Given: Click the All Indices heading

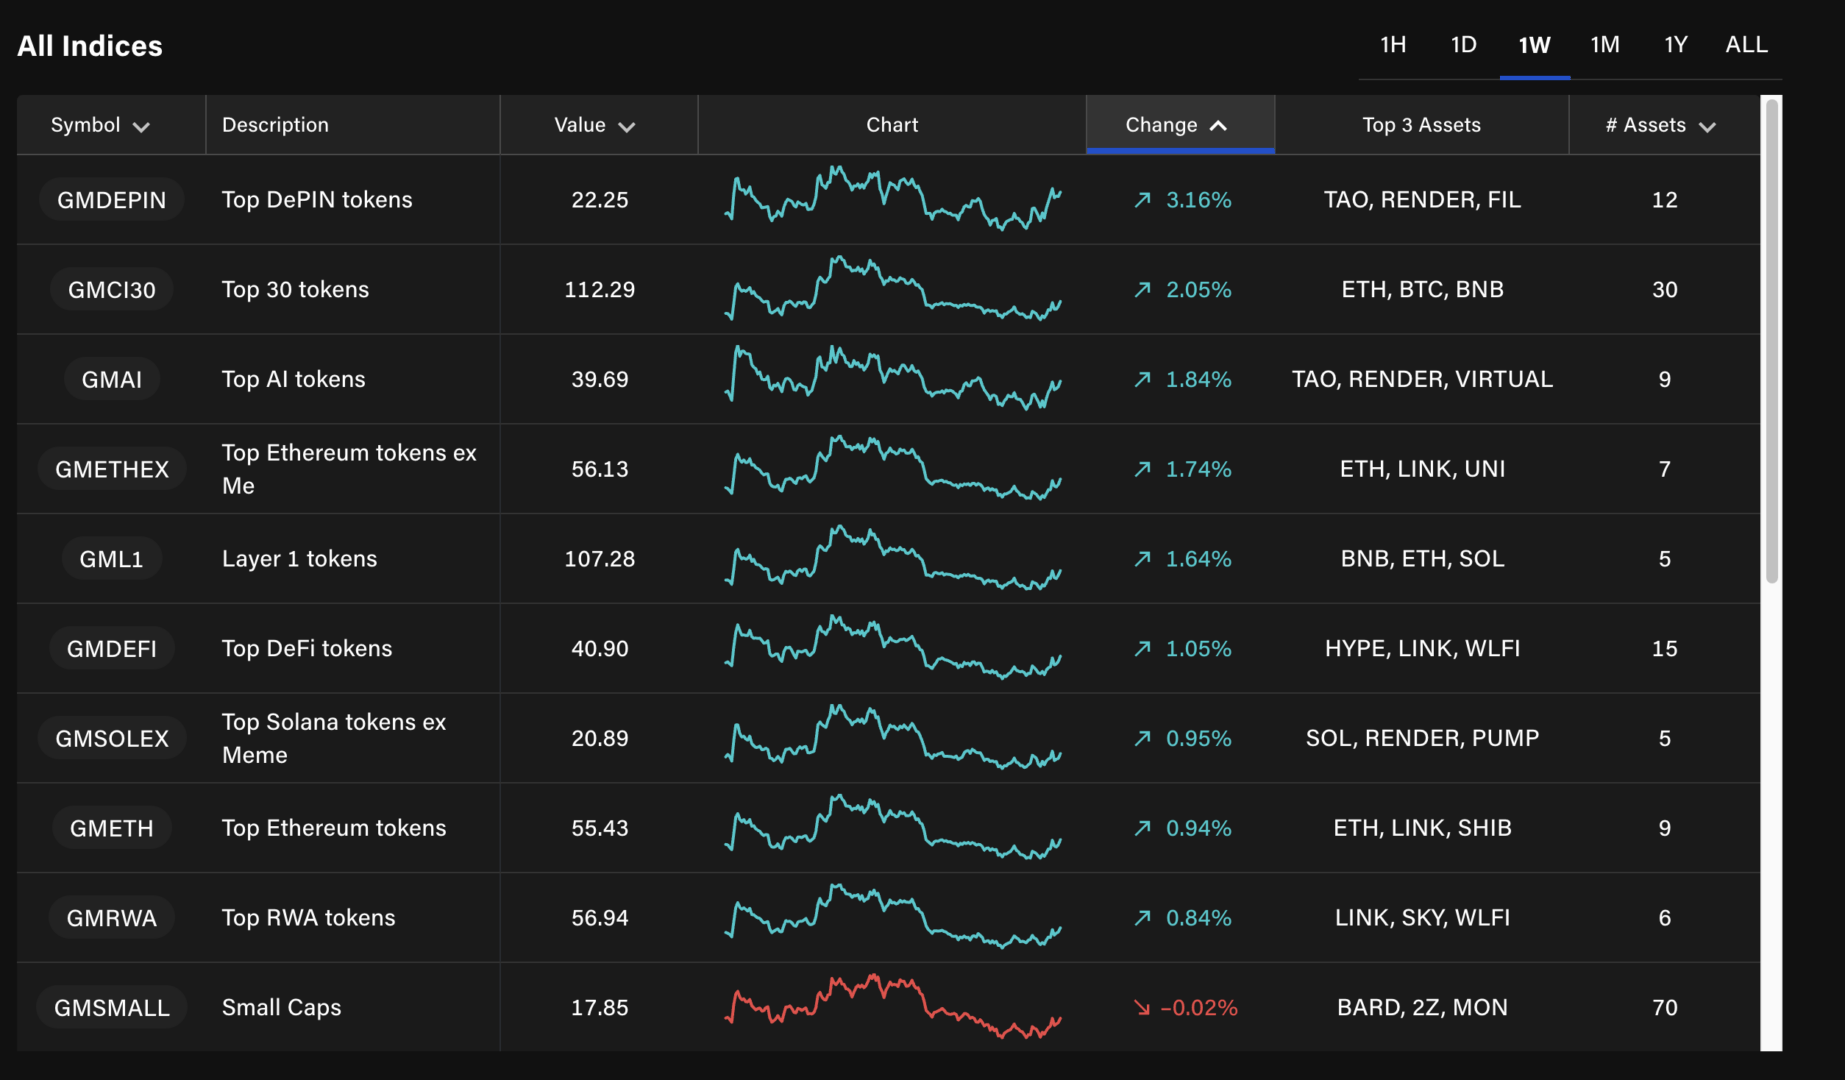Looking at the screenshot, I should click(x=90, y=45).
